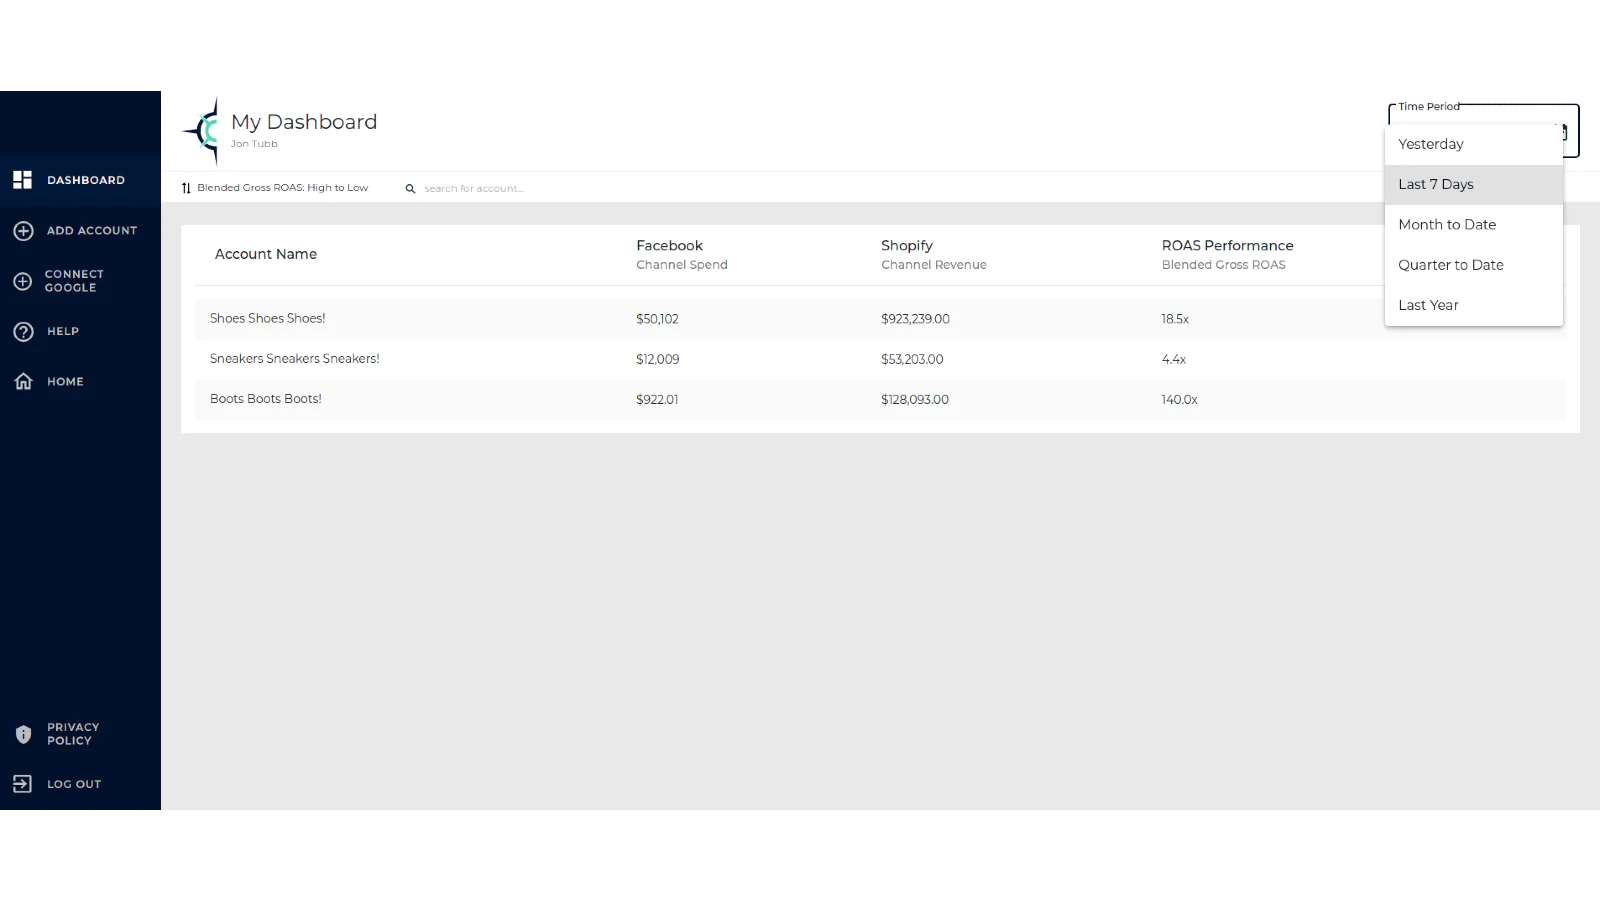Click the Dashboard grid icon in sidebar

click(22, 180)
